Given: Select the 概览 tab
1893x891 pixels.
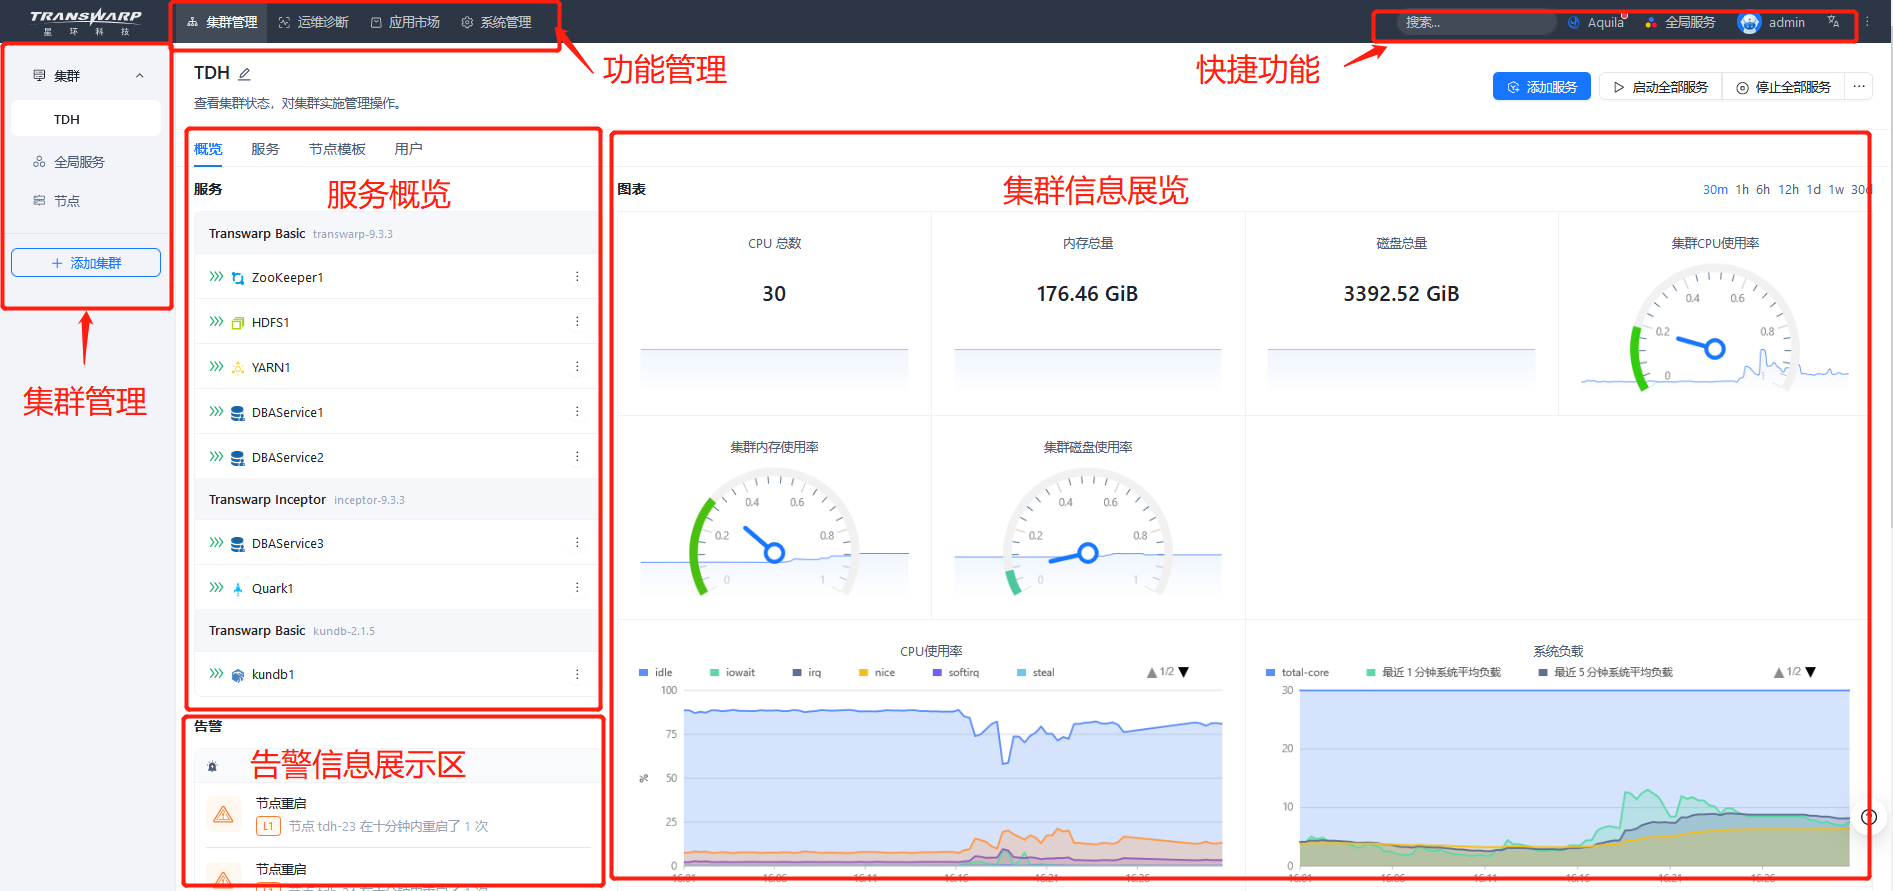Looking at the screenshot, I should (208, 149).
